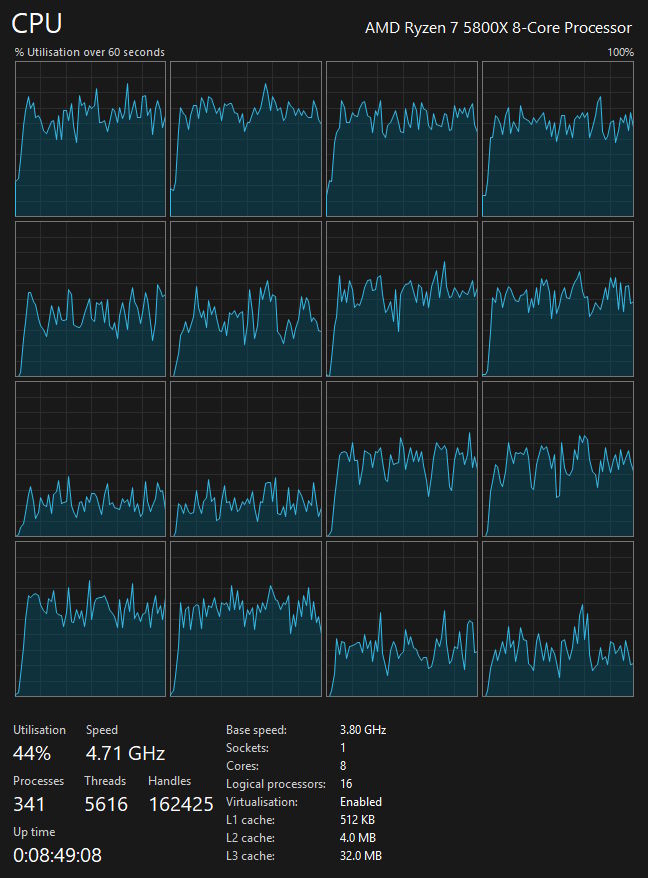This screenshot has height=878, width=648.
Task: Click the Threads label
Action: point(105,781)
